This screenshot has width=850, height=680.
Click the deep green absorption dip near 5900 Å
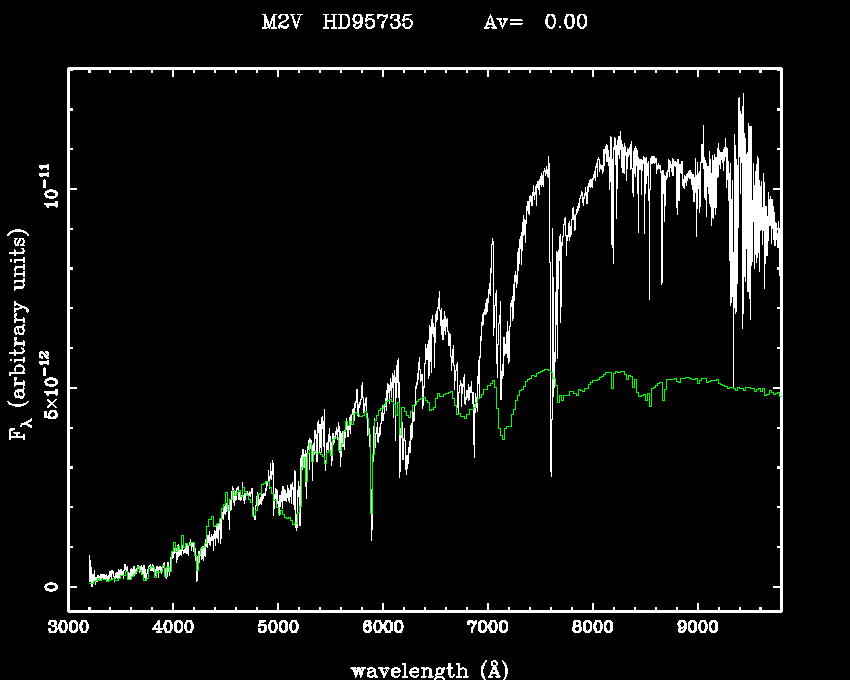coord(372,510)
